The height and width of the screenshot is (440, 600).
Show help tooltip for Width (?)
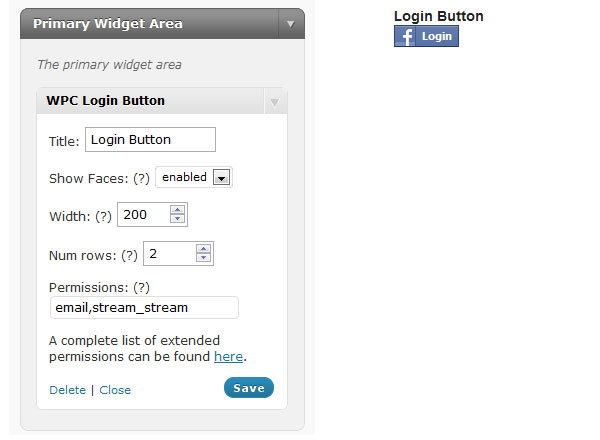tap(103, 217)
